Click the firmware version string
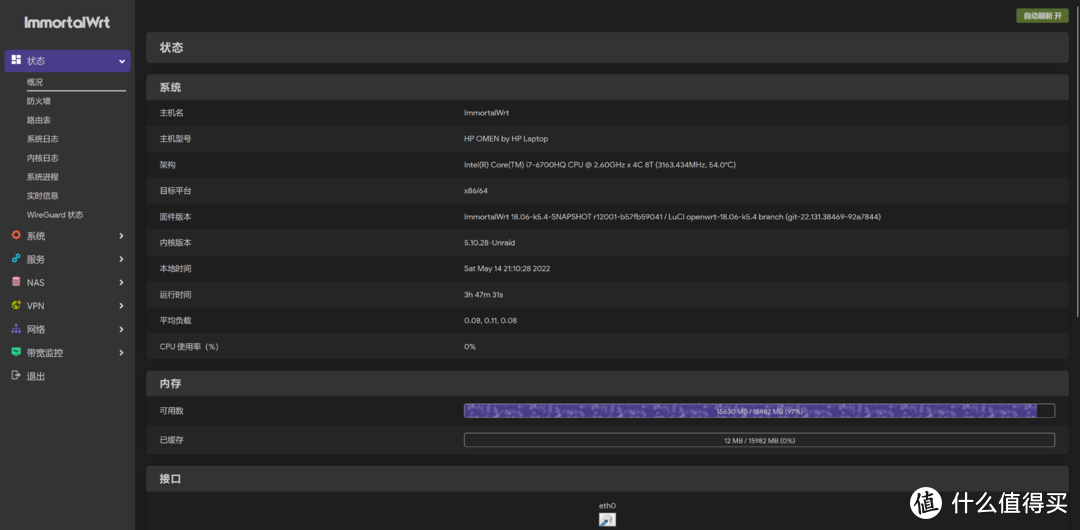 click(x=672, y=216)
